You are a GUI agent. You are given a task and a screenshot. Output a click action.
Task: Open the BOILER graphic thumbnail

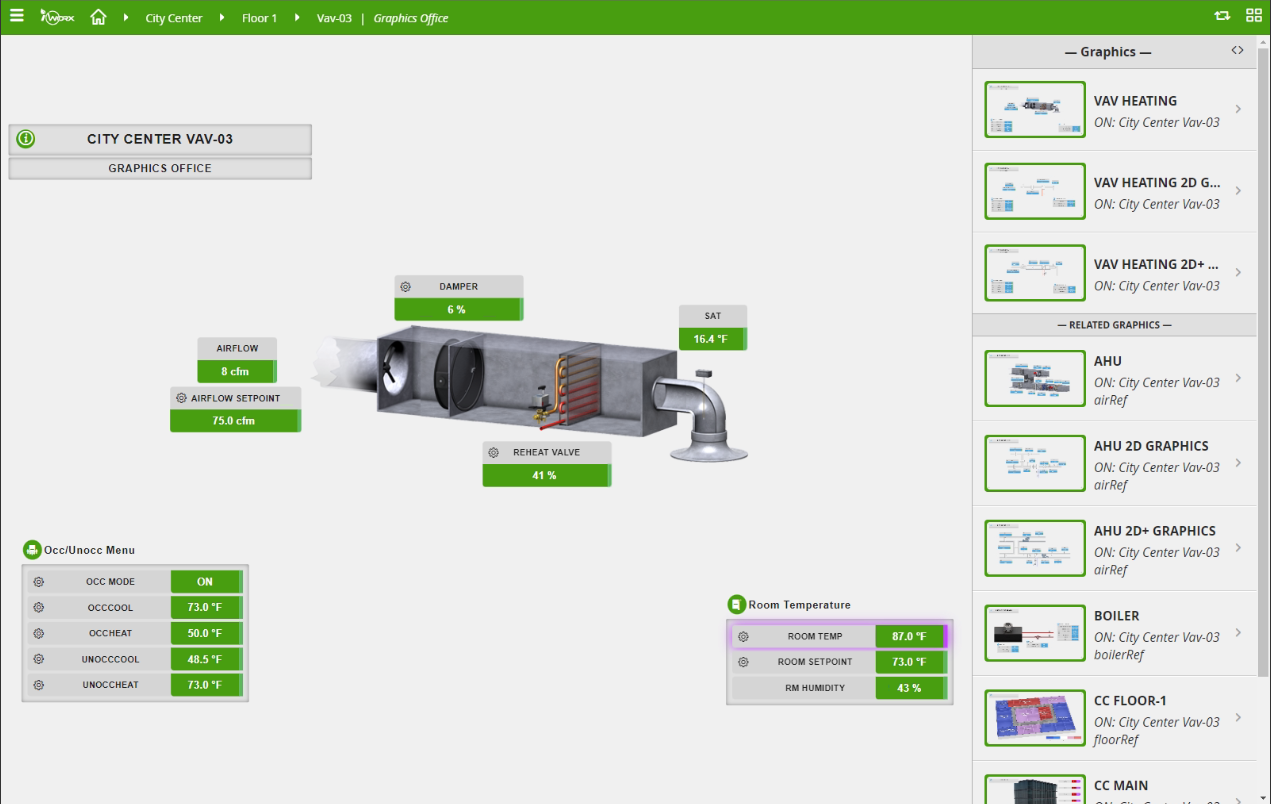click(x=1035, y=633)
